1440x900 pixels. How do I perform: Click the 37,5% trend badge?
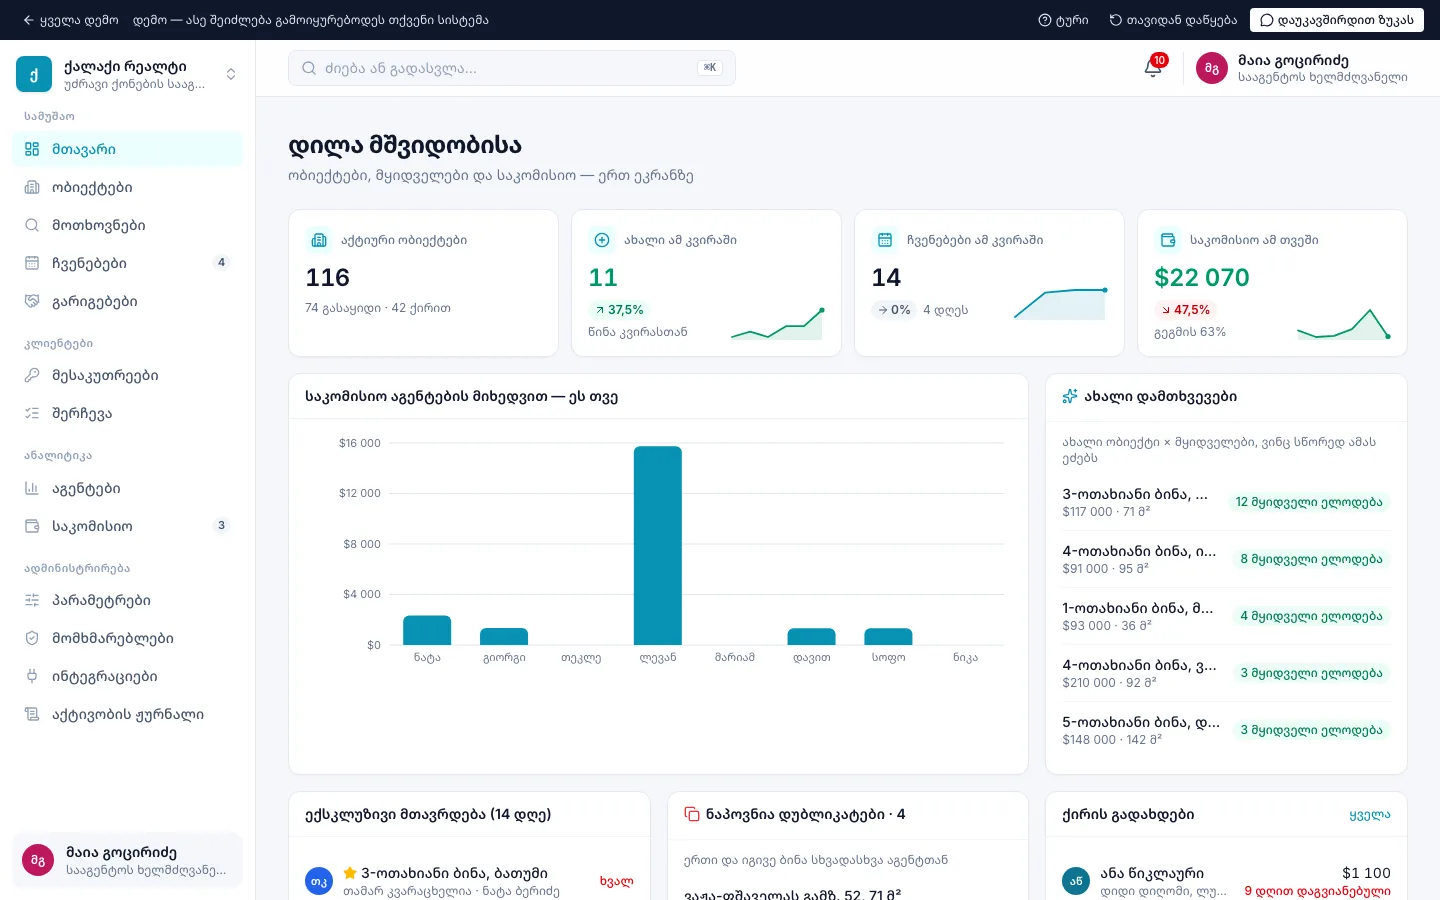click(619, 310)
